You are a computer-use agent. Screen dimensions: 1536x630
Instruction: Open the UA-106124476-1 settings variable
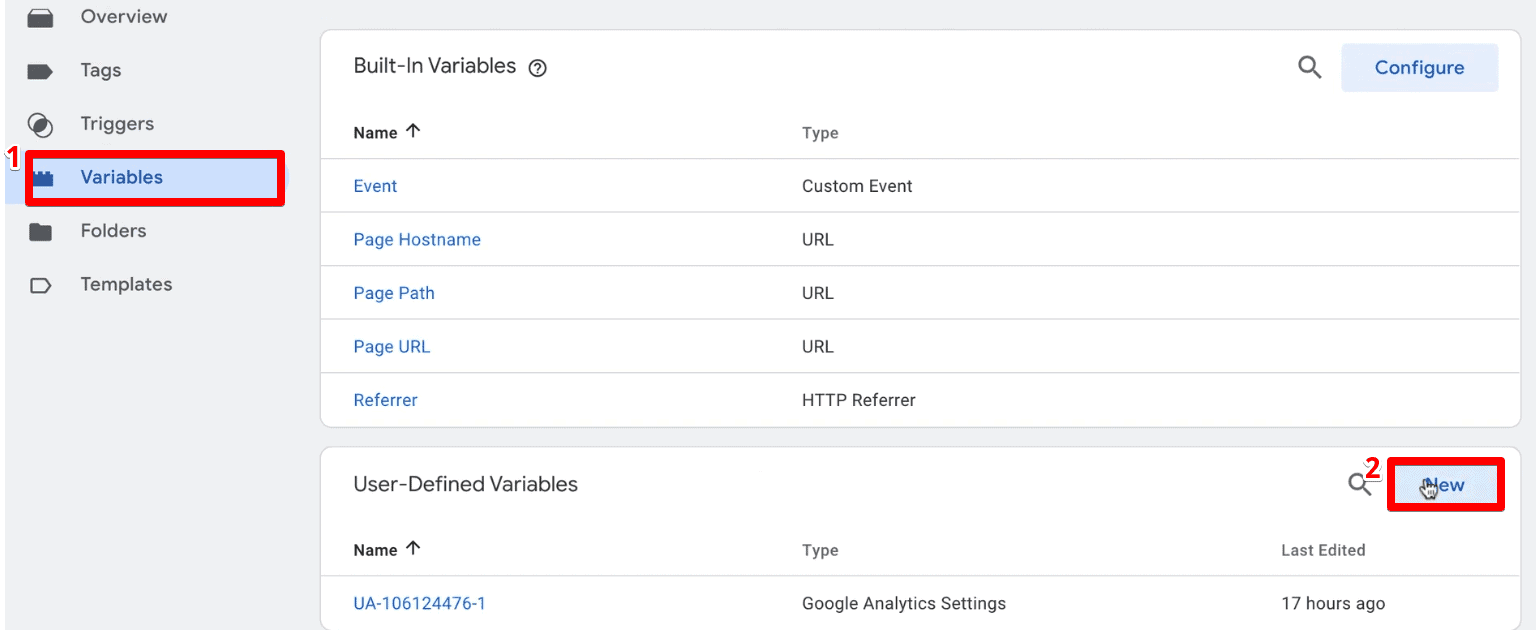420,603
